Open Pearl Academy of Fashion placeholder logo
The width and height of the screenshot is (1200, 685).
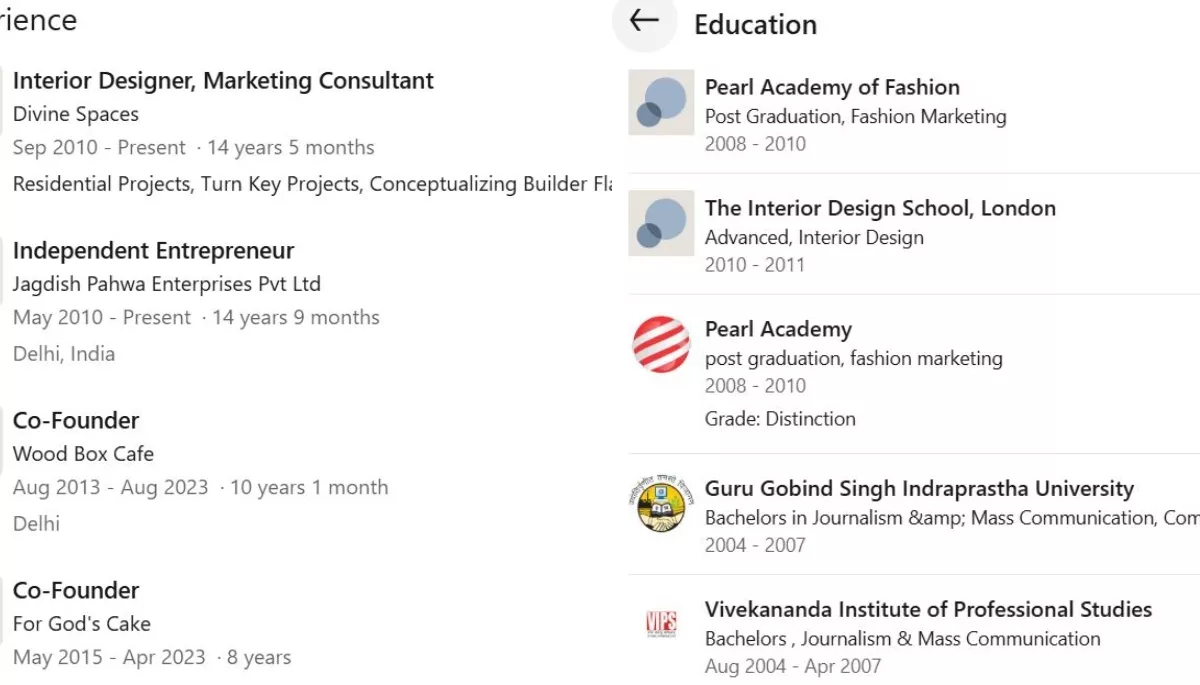(661, 102)
